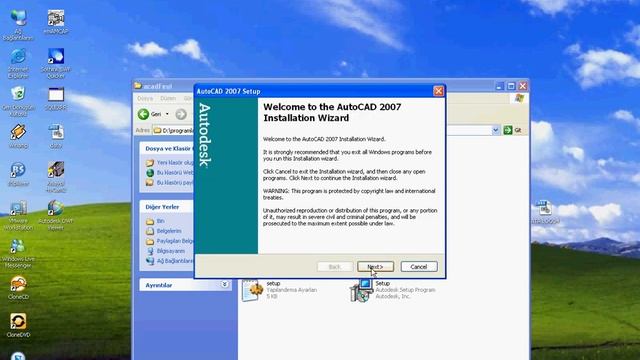
Task: Open the Software DVD Cracker desktop shortcut
Action: pos(56,63)
